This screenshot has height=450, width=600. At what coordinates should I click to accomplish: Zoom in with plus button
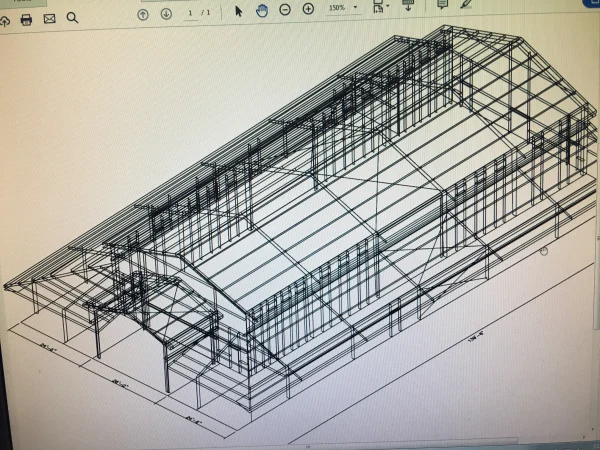[x=308, y=9]
